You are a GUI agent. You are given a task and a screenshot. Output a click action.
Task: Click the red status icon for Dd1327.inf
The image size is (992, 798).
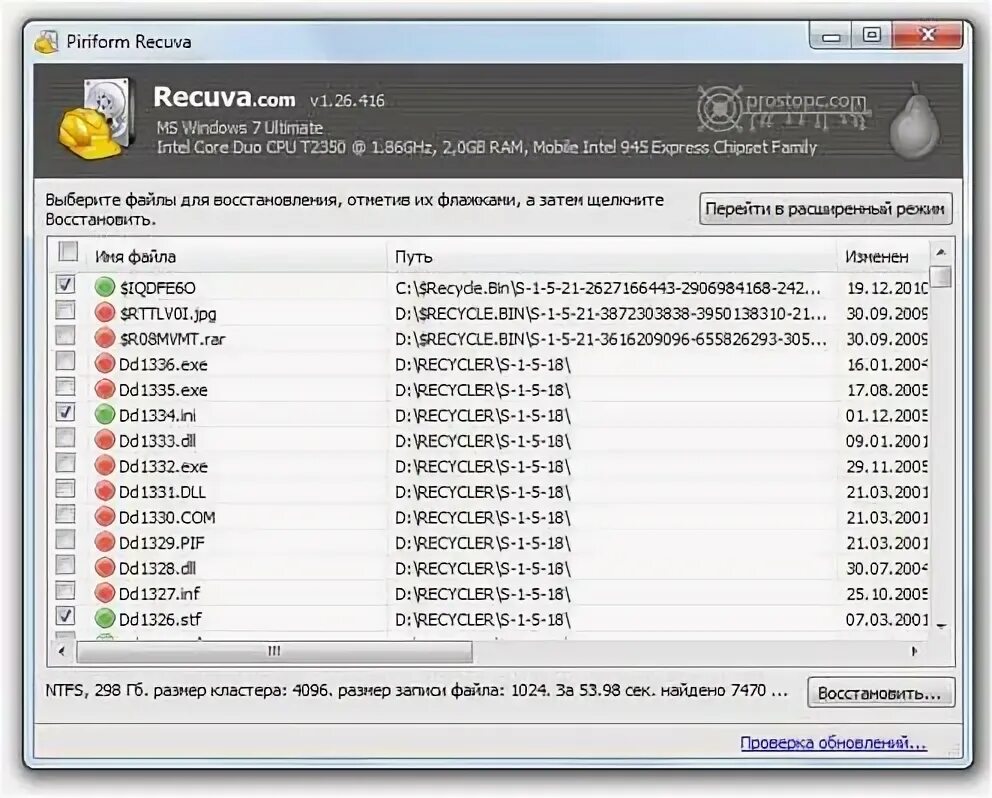click(x=104, y=594)
